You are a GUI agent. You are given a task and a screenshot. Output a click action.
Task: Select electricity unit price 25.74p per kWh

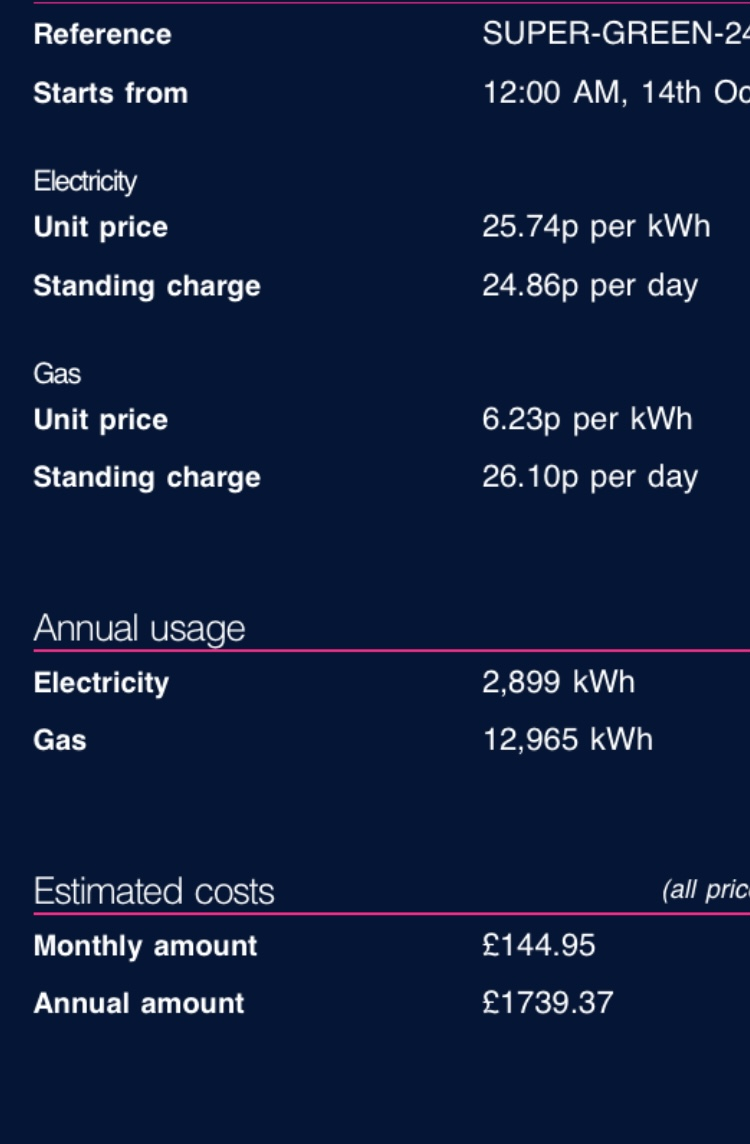(596, 226)
